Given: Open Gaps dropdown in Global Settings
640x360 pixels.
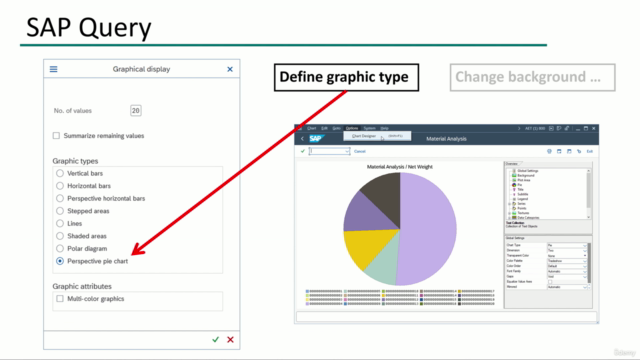Looking at the screenshot, I should tap(584, 276).
